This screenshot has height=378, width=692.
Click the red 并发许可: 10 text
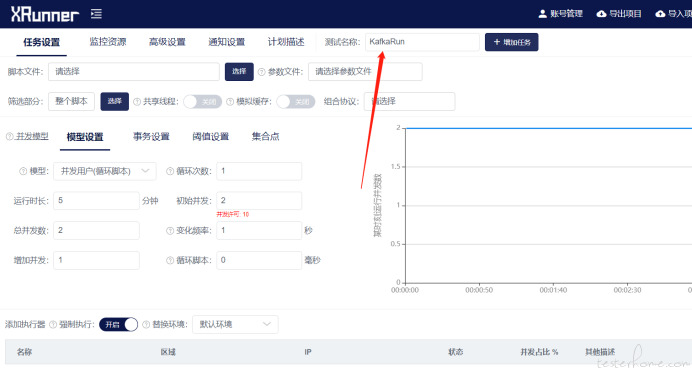[x=233, y=214]
